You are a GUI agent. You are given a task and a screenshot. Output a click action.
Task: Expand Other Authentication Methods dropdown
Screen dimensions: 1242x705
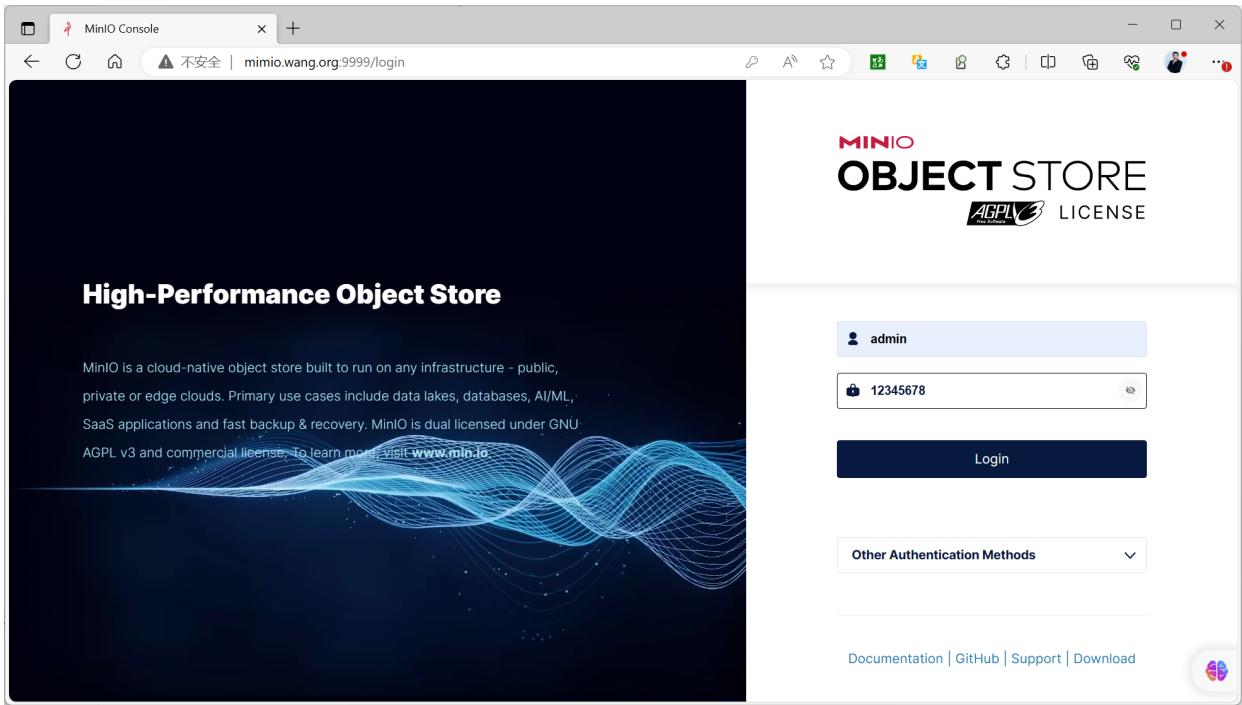(x=991, y=555)
